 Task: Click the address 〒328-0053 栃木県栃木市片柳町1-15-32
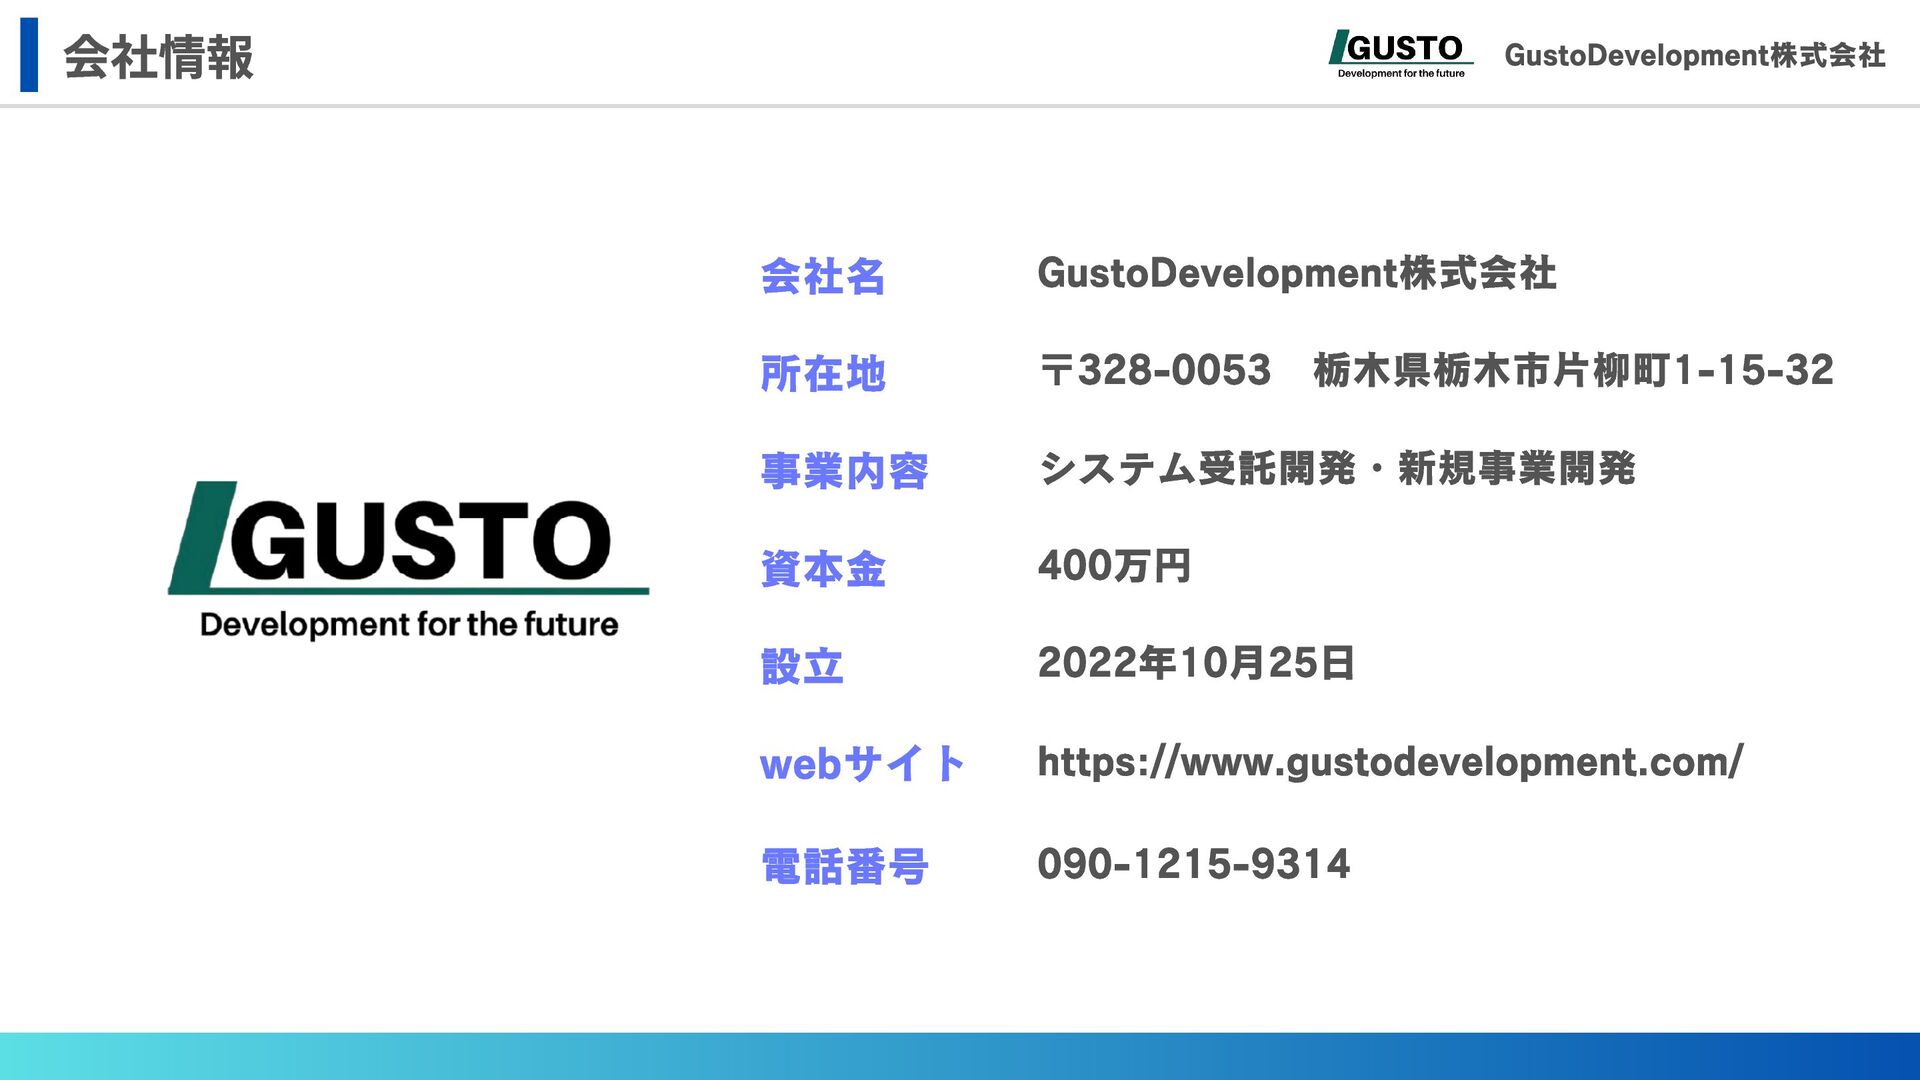pyautogui.click(x=1436, y=370)
